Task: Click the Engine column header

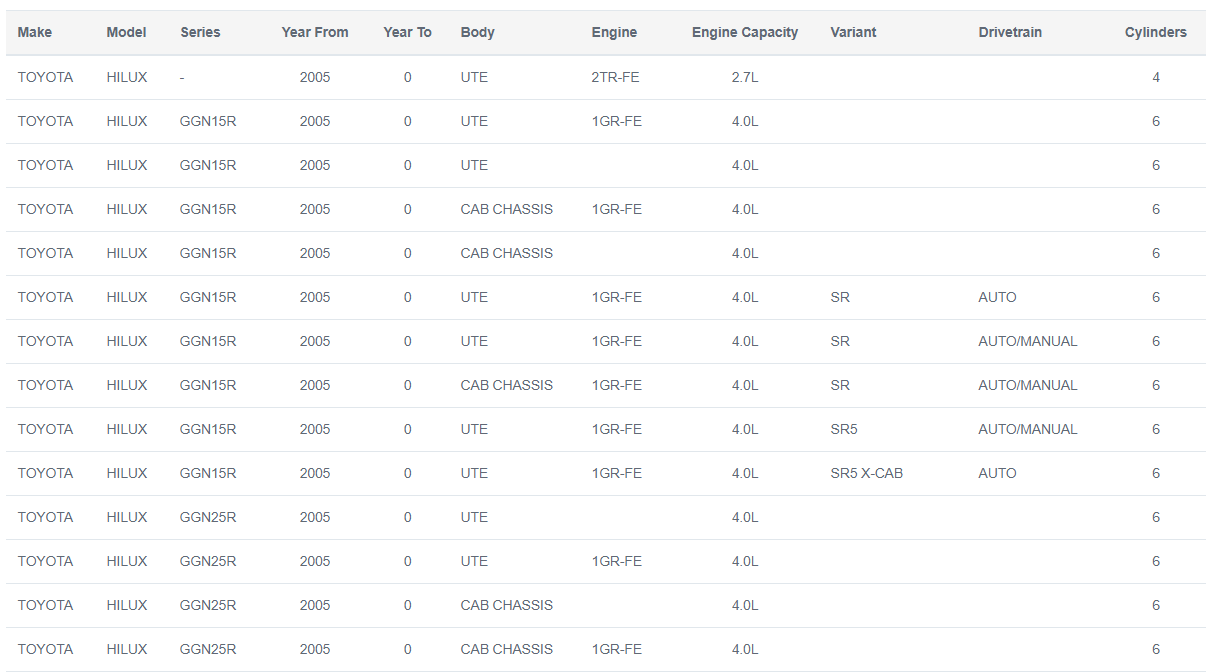Action: pos(614,32)
